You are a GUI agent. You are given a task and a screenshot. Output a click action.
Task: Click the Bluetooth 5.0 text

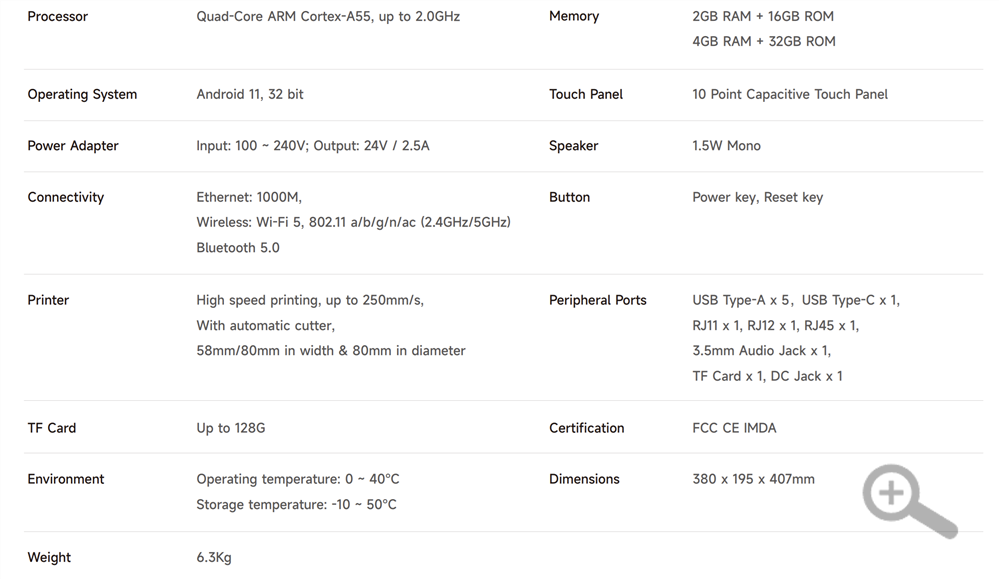(x=238, y=248)
